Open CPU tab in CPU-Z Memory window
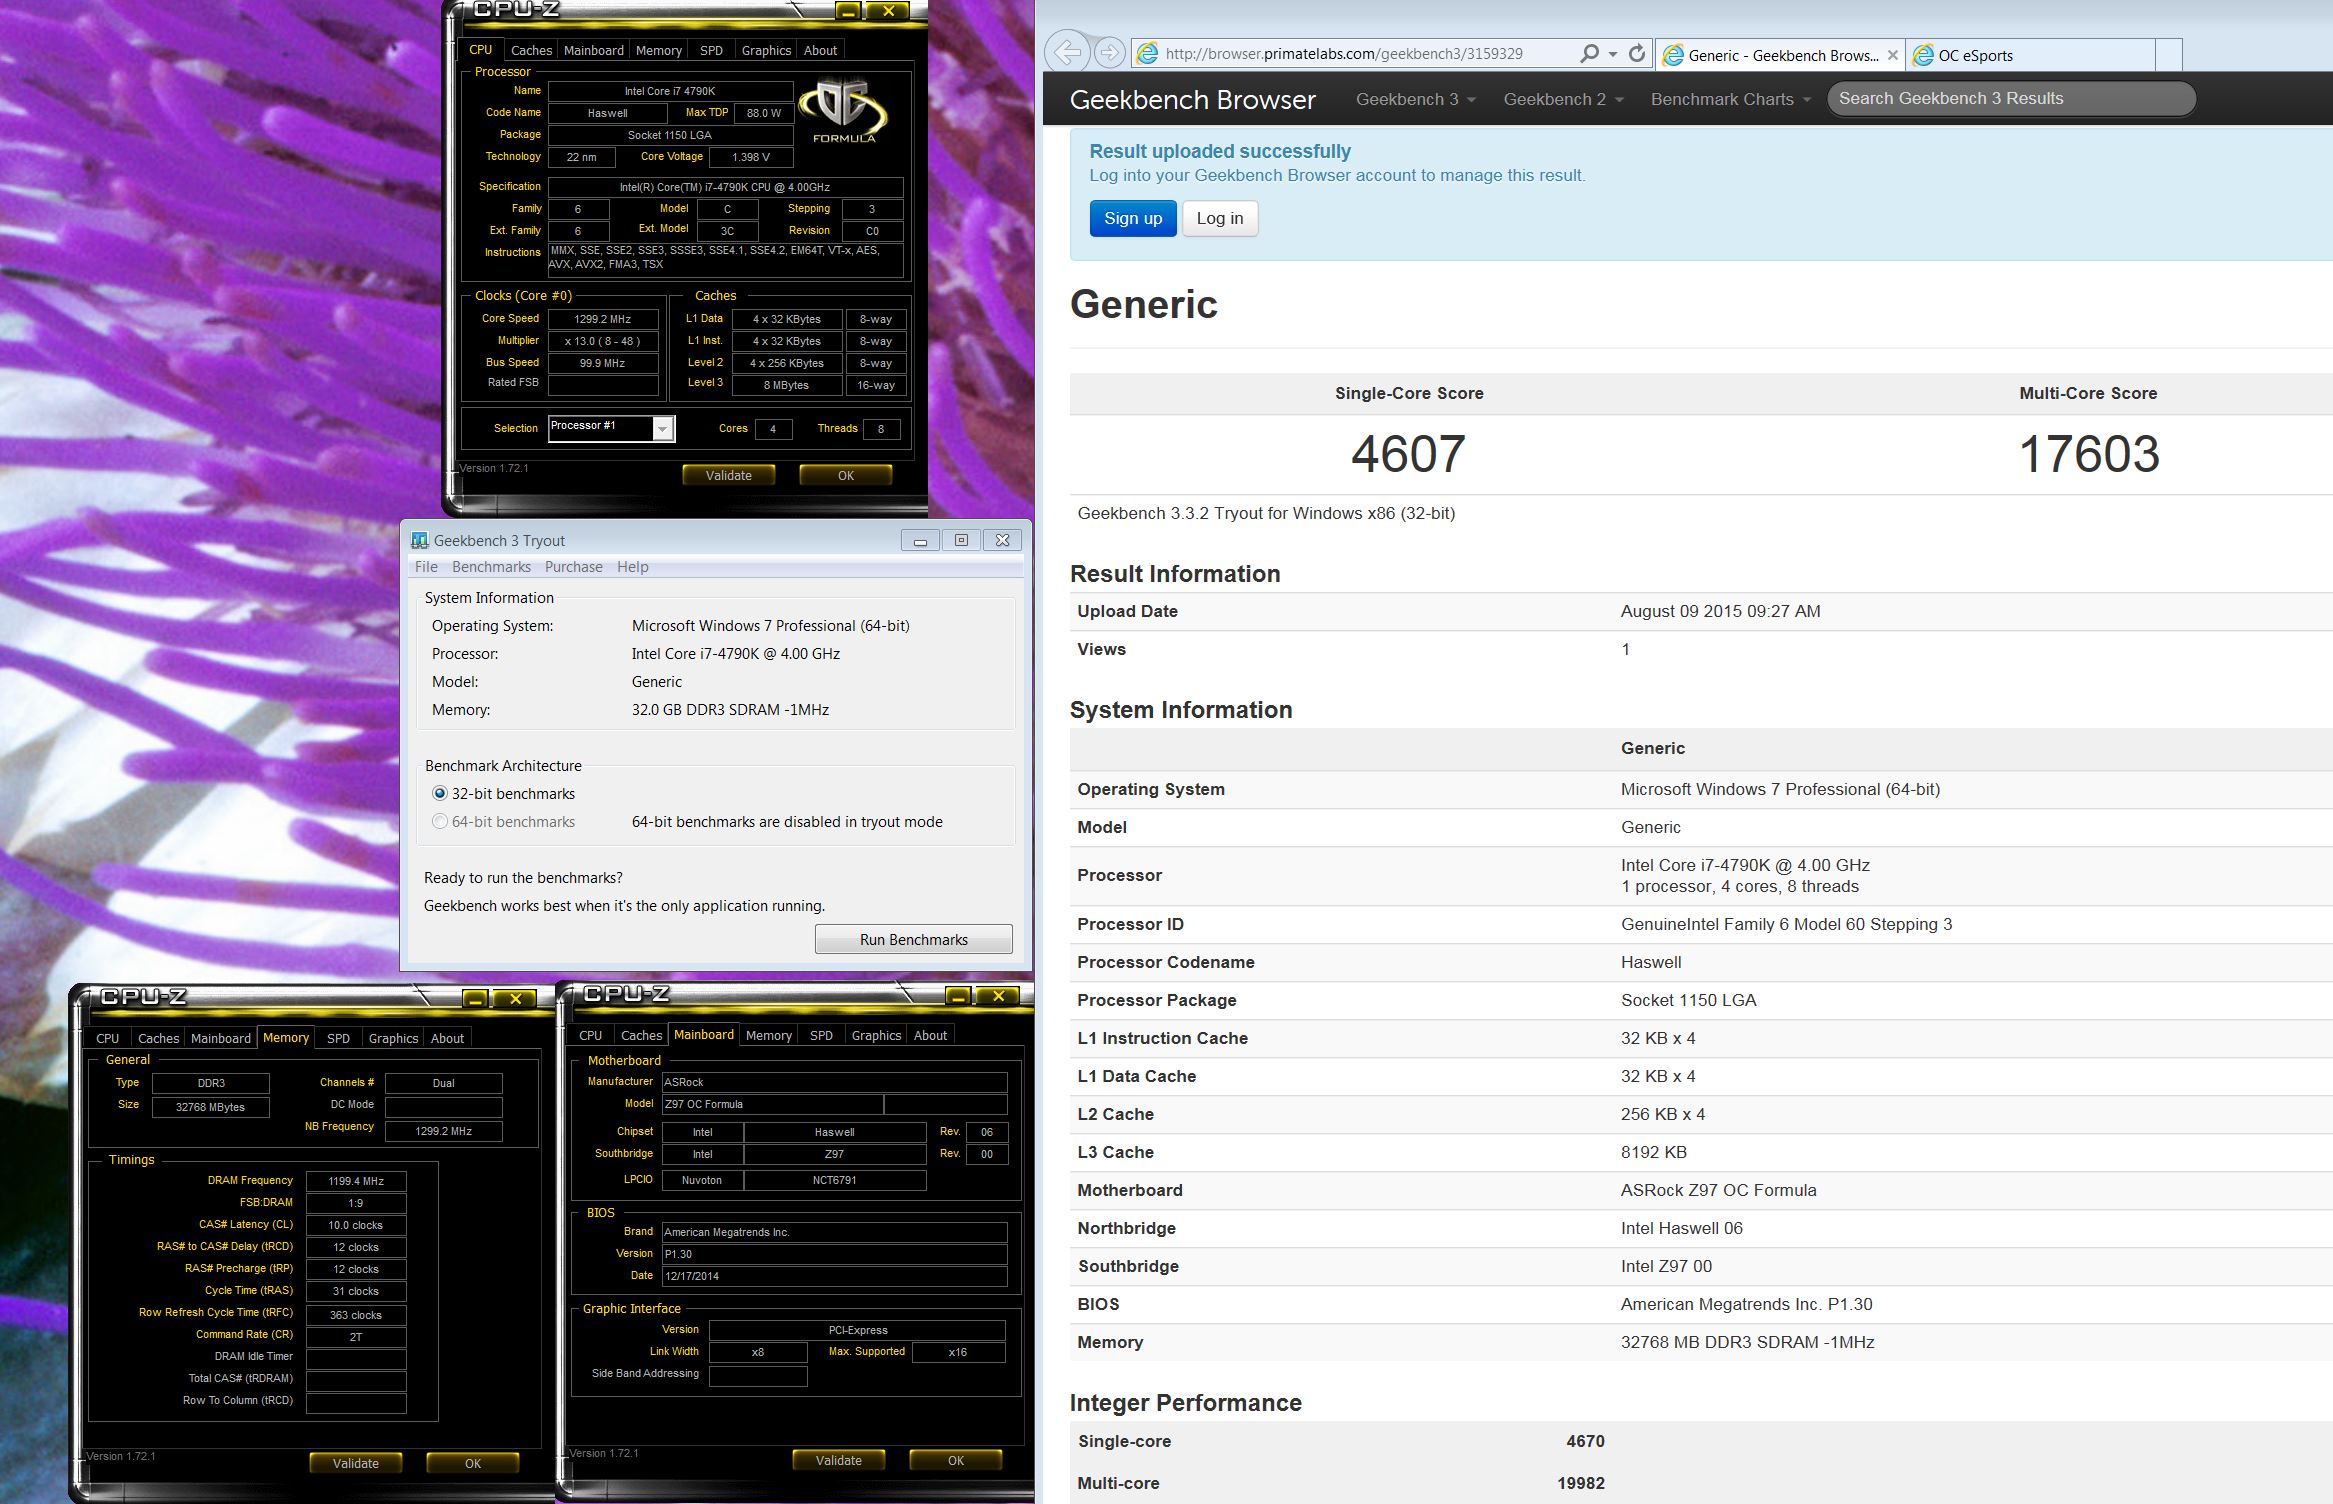 (x=107, y=1038)
